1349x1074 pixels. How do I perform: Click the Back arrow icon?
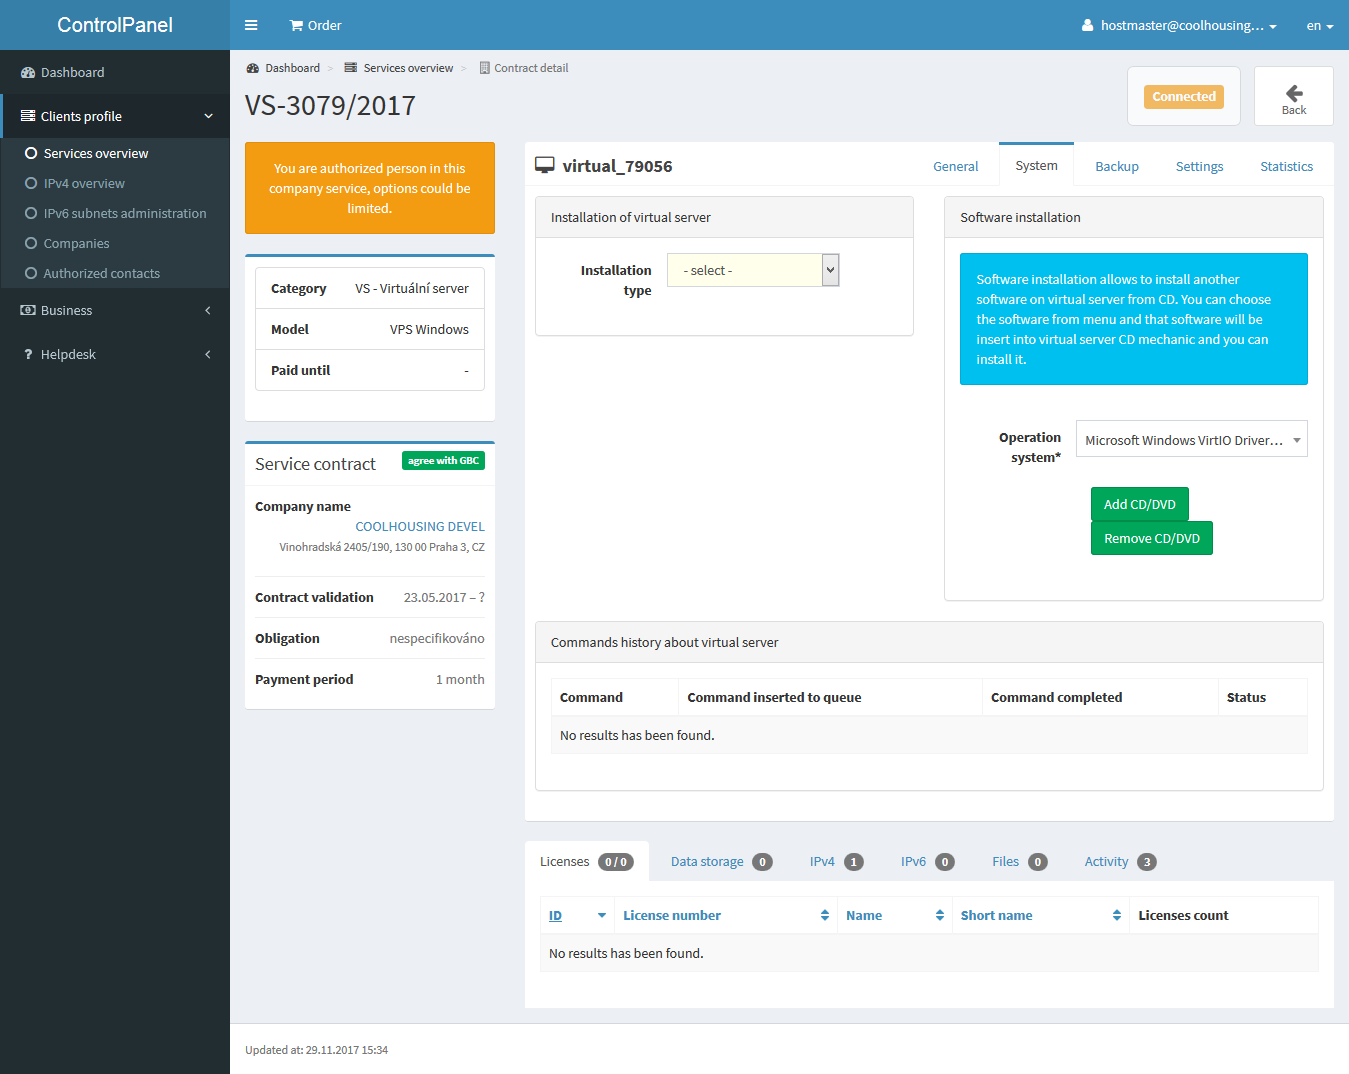[x=1294, y=93]
